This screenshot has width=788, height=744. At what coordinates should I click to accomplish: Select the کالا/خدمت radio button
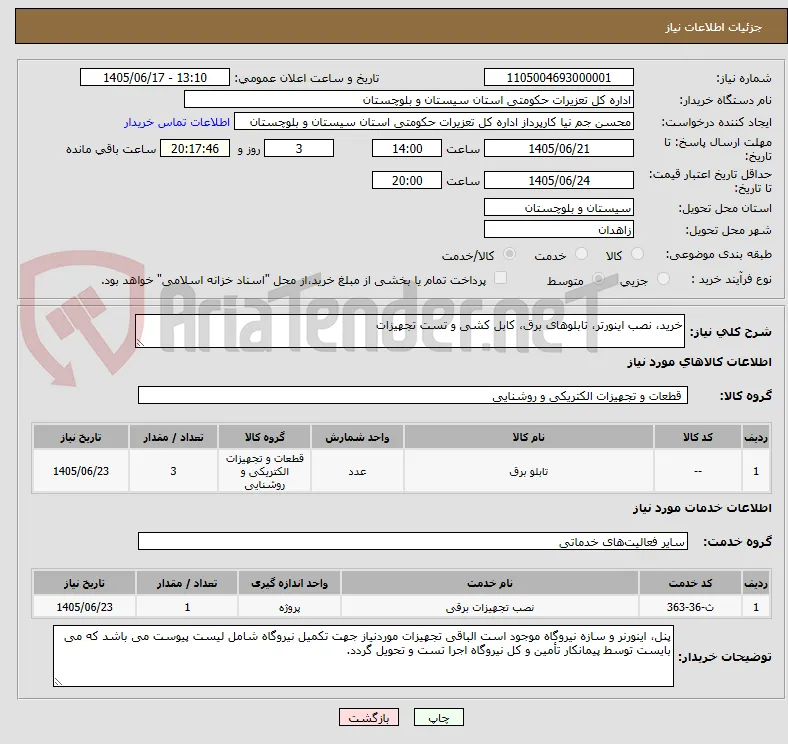pos(509,254)
